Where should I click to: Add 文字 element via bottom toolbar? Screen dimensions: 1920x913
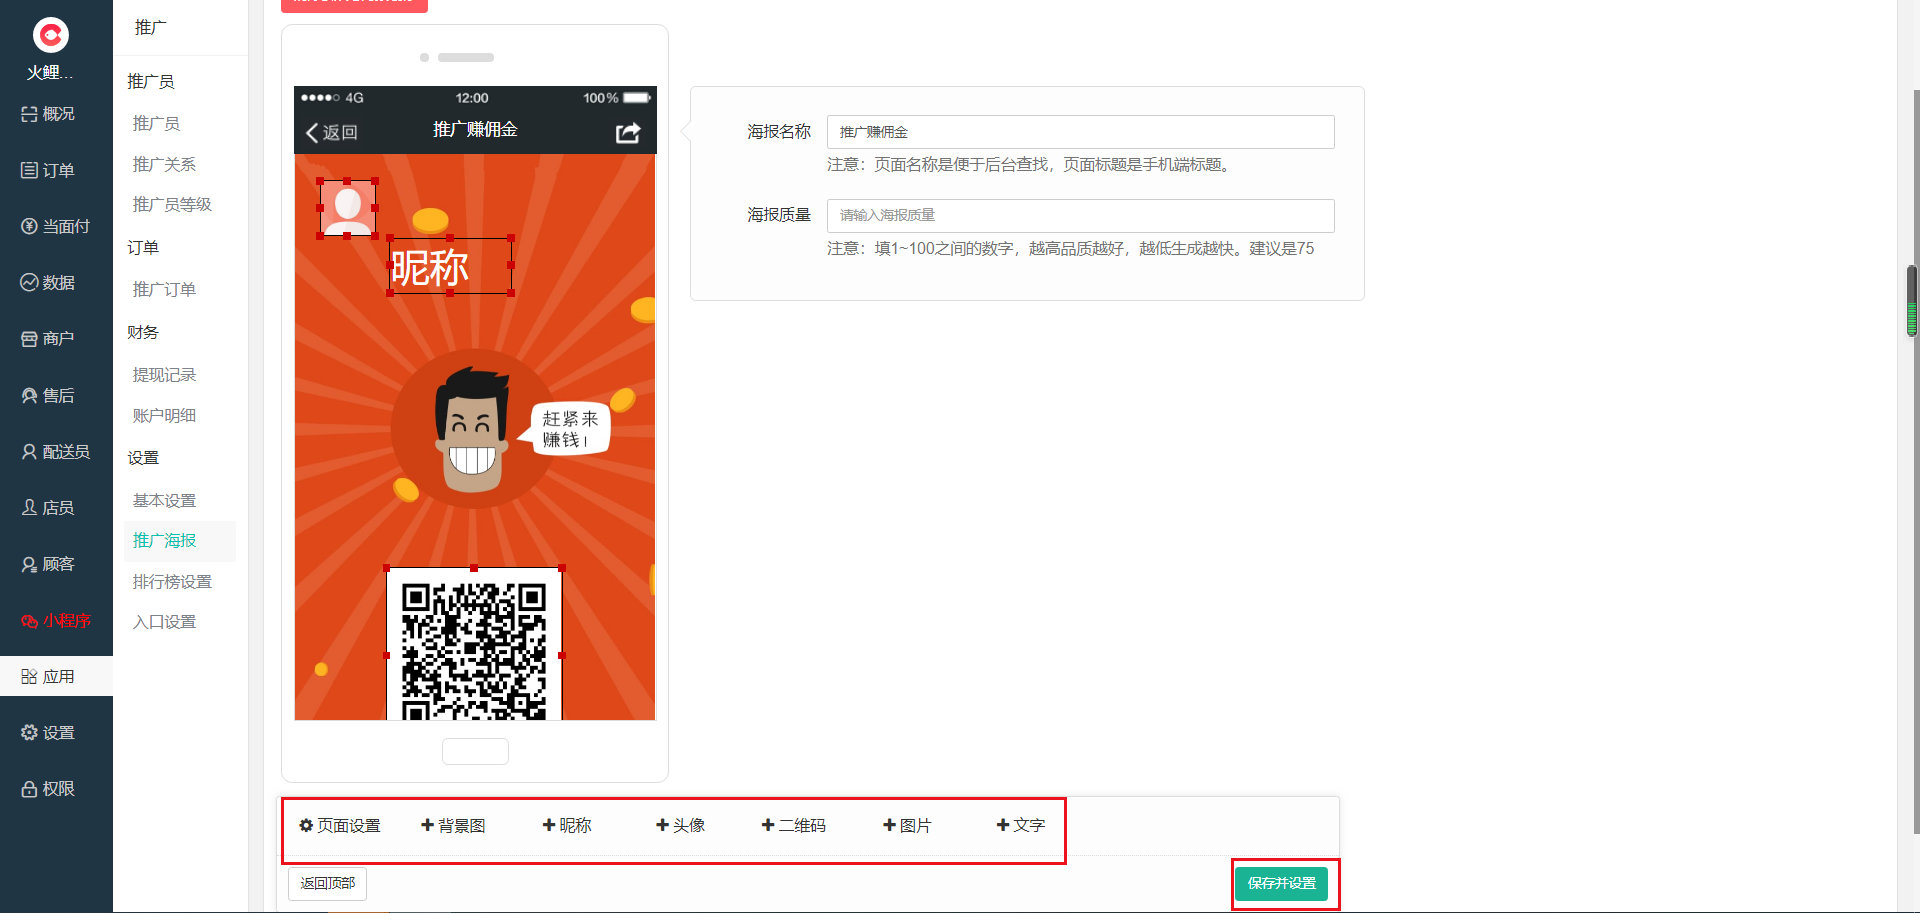point(1020,825)
